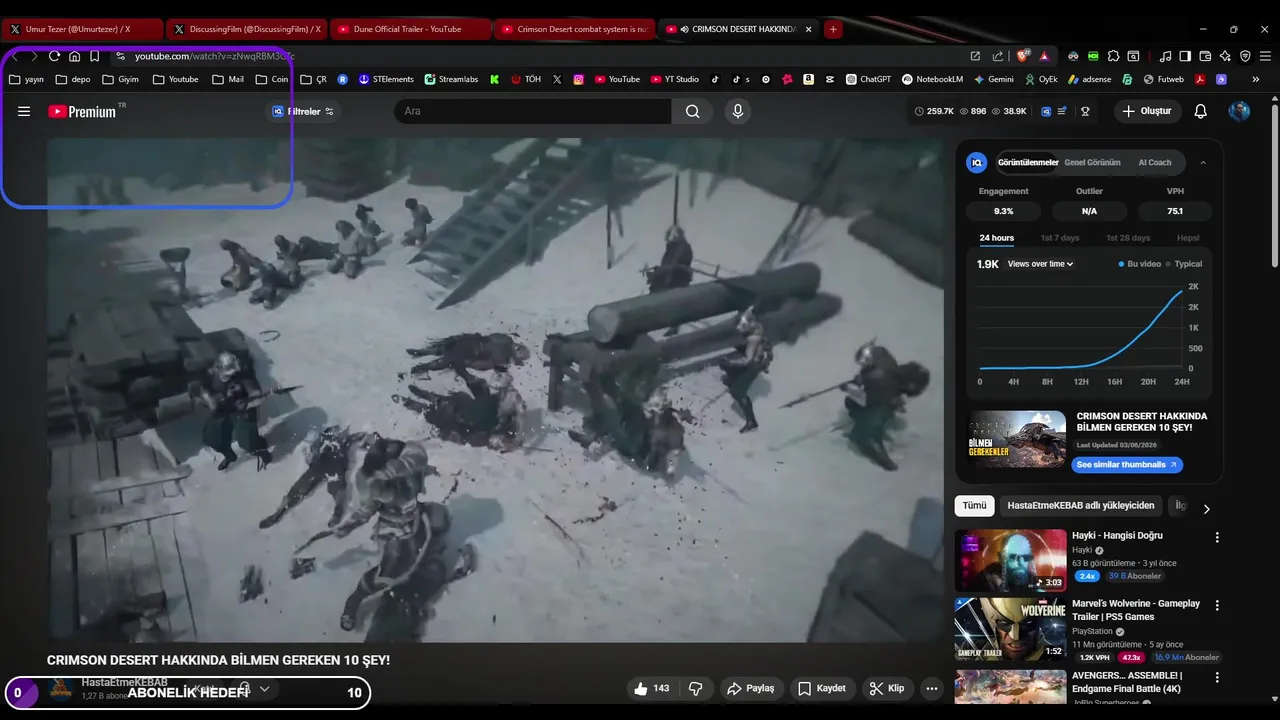Open Brave Rewards triangle icon

click(1044, 56)
